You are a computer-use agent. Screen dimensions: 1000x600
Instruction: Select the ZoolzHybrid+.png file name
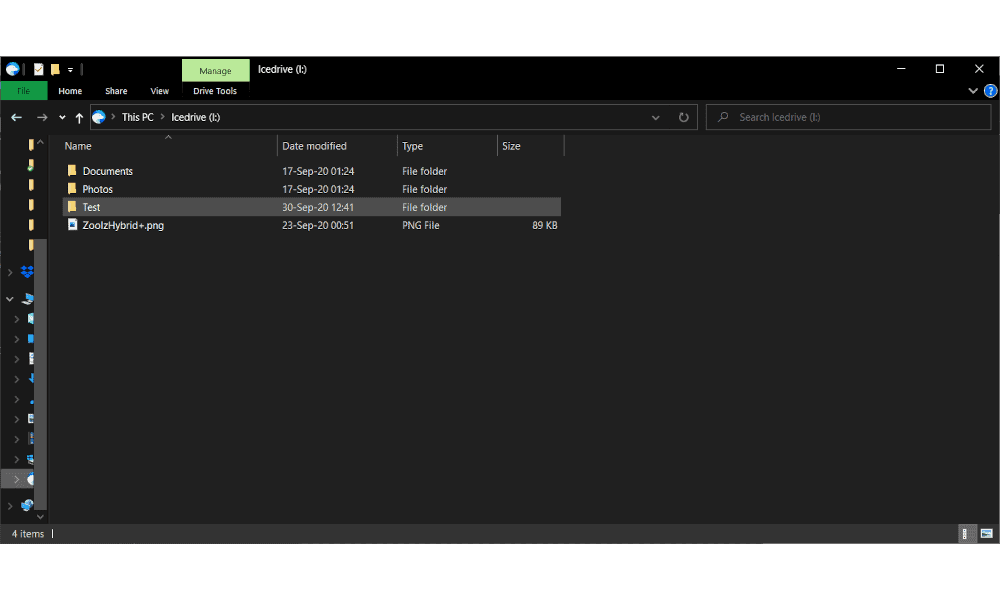(x=123, y=225)
